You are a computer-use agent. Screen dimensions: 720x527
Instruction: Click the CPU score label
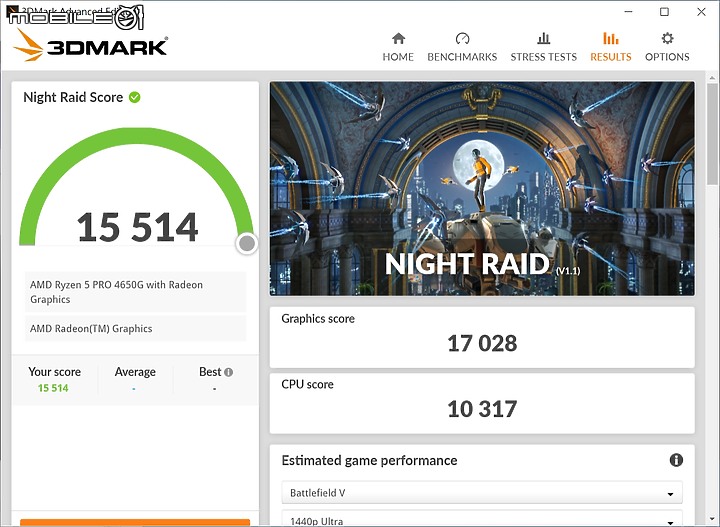307,384
